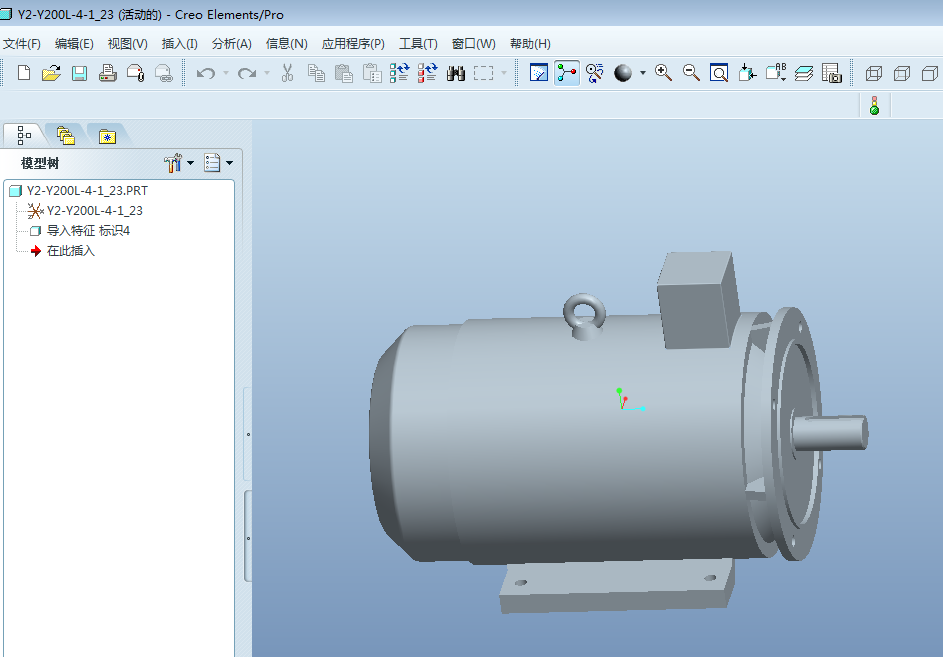Open the Reorient view icon
This screenshot has height=657, width=943.
pyautogui.click(x=748, y=73)
